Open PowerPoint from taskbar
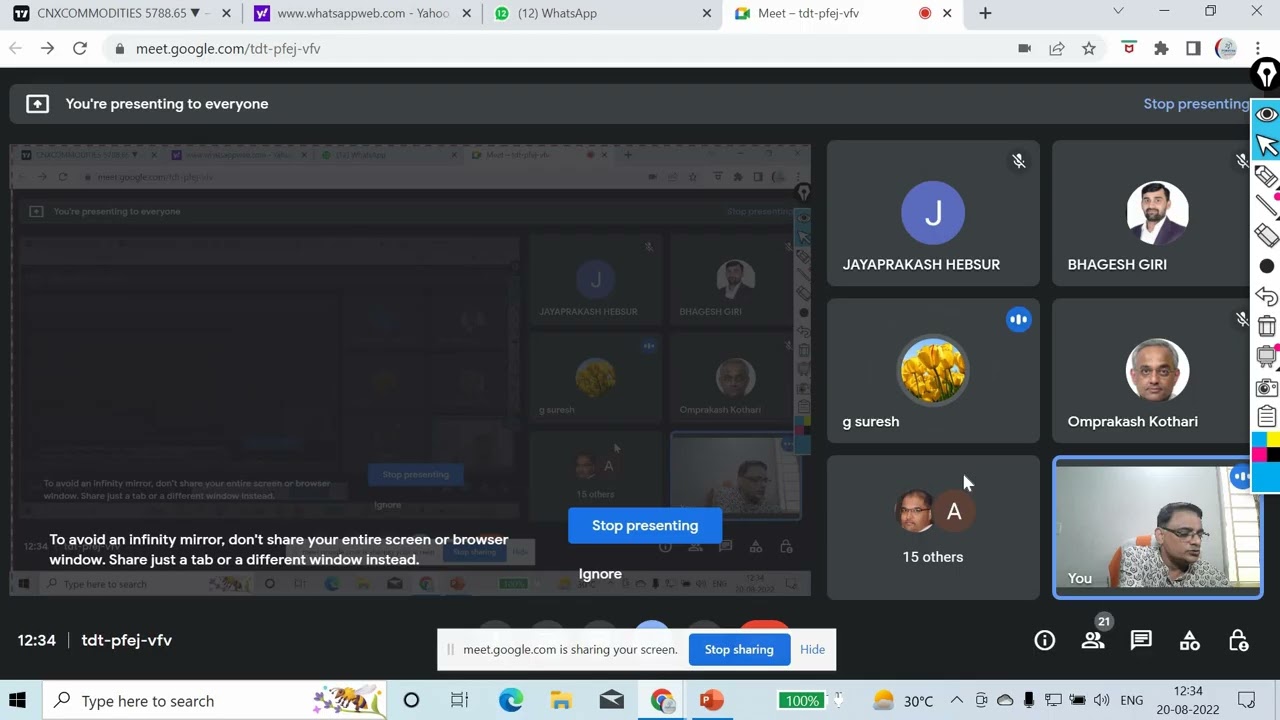The height and width of the screenshot is (720, 1280). point(711,701)
